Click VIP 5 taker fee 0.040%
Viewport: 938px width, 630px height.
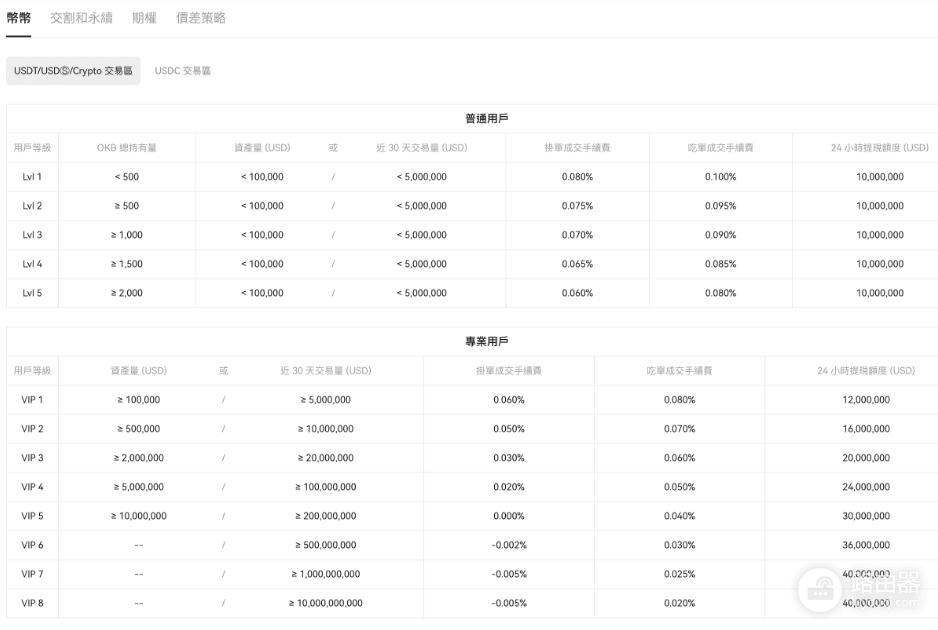click(x=680, y=516)
